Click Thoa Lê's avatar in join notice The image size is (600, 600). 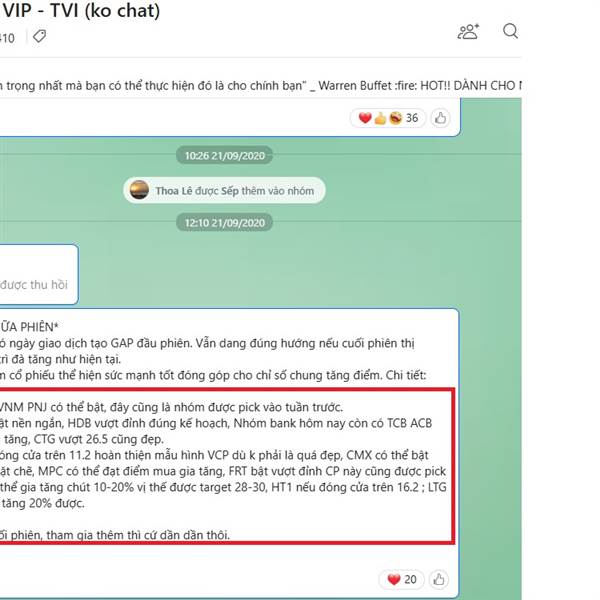139,190
